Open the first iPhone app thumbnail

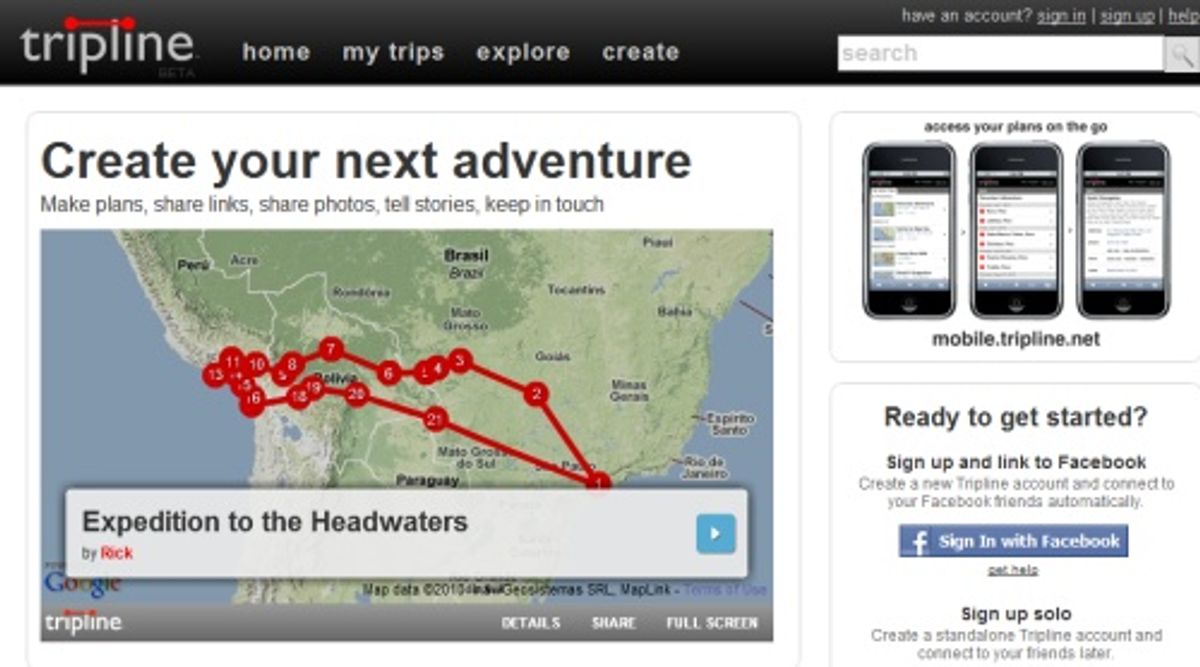click(907, 230)
